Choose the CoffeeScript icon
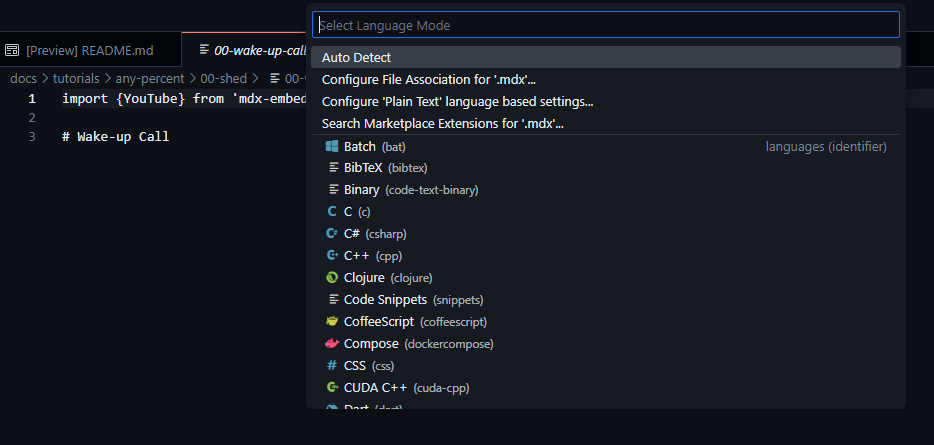This screenshot has width=934, height=445. 332,322
